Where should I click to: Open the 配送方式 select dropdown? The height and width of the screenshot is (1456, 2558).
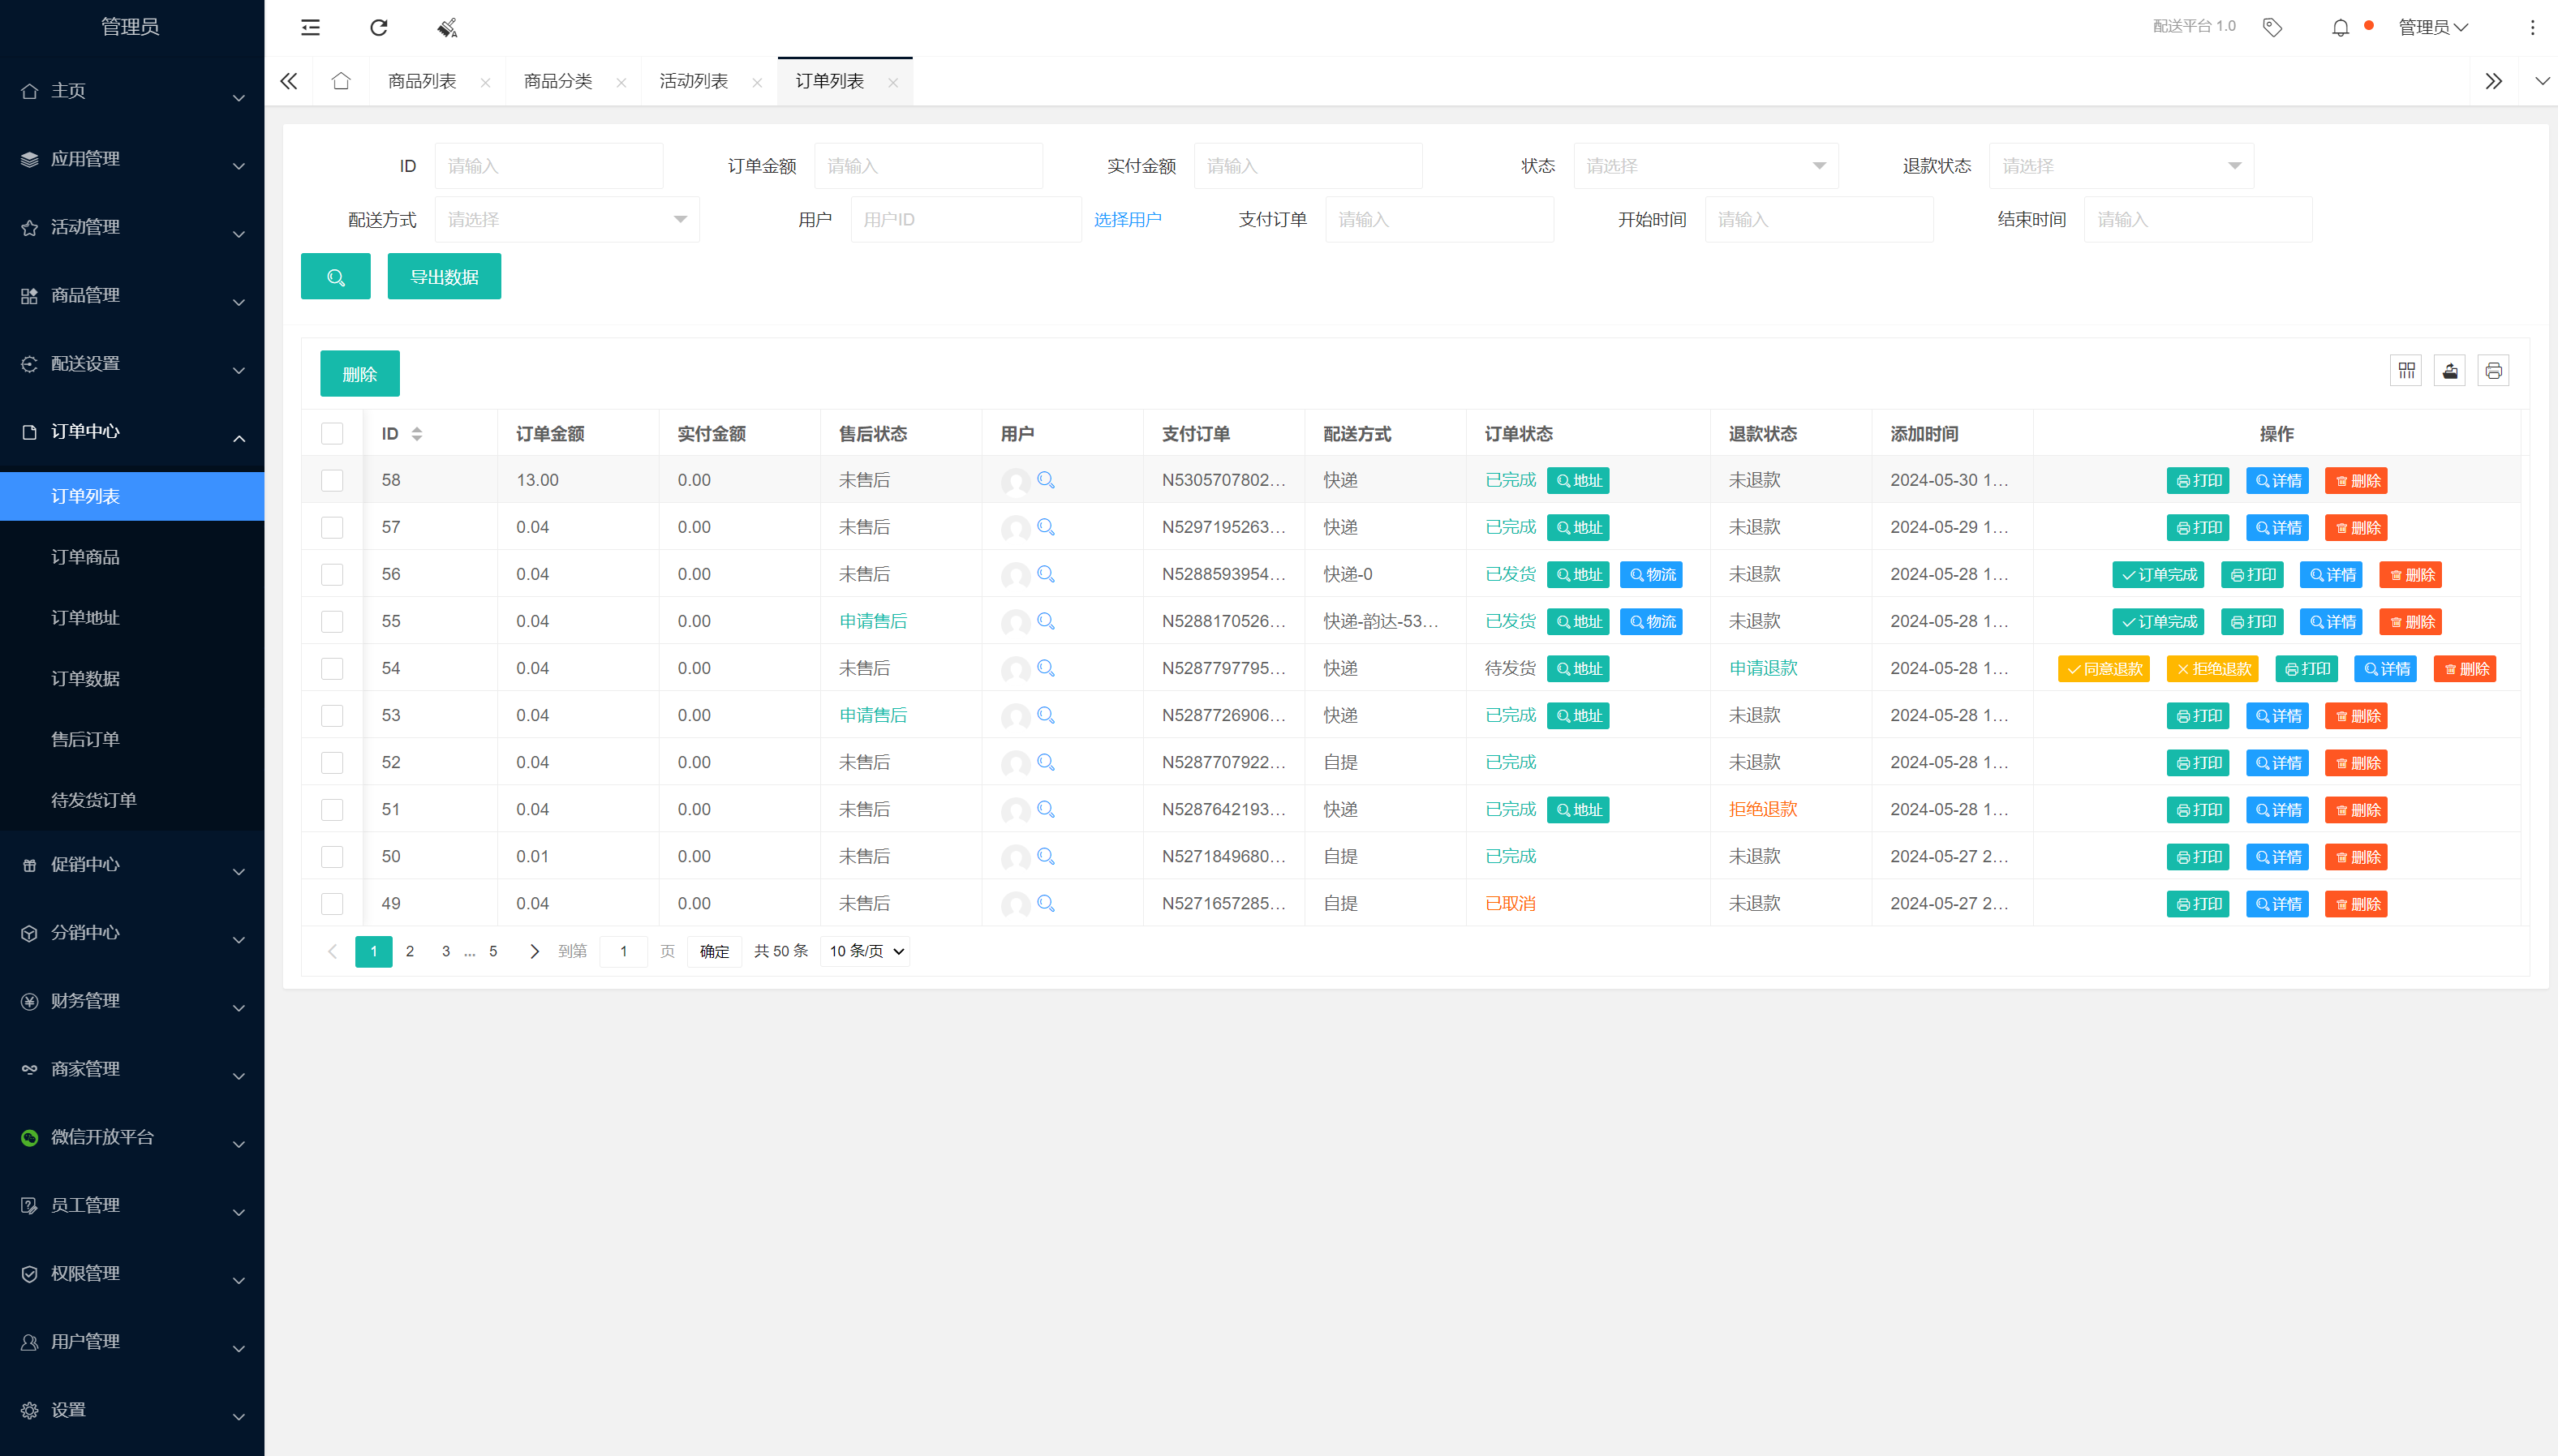click(566, 220)
